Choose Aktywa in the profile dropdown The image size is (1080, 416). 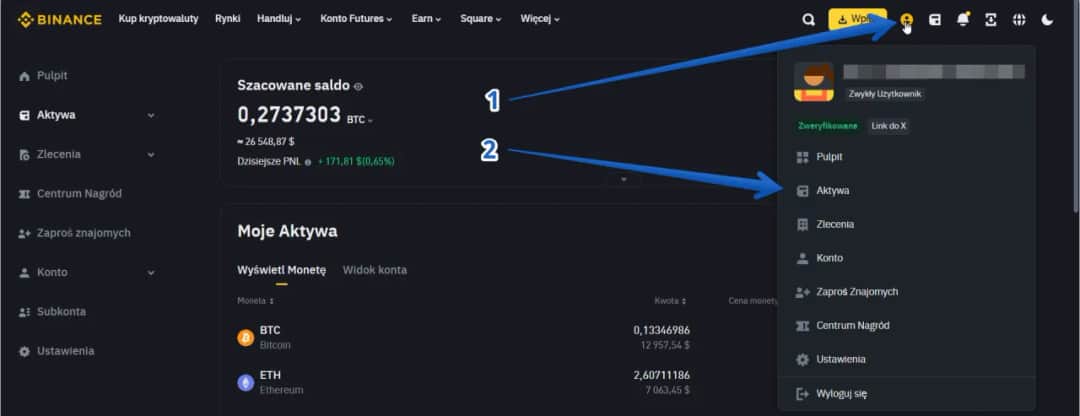(x=832, y=190)
